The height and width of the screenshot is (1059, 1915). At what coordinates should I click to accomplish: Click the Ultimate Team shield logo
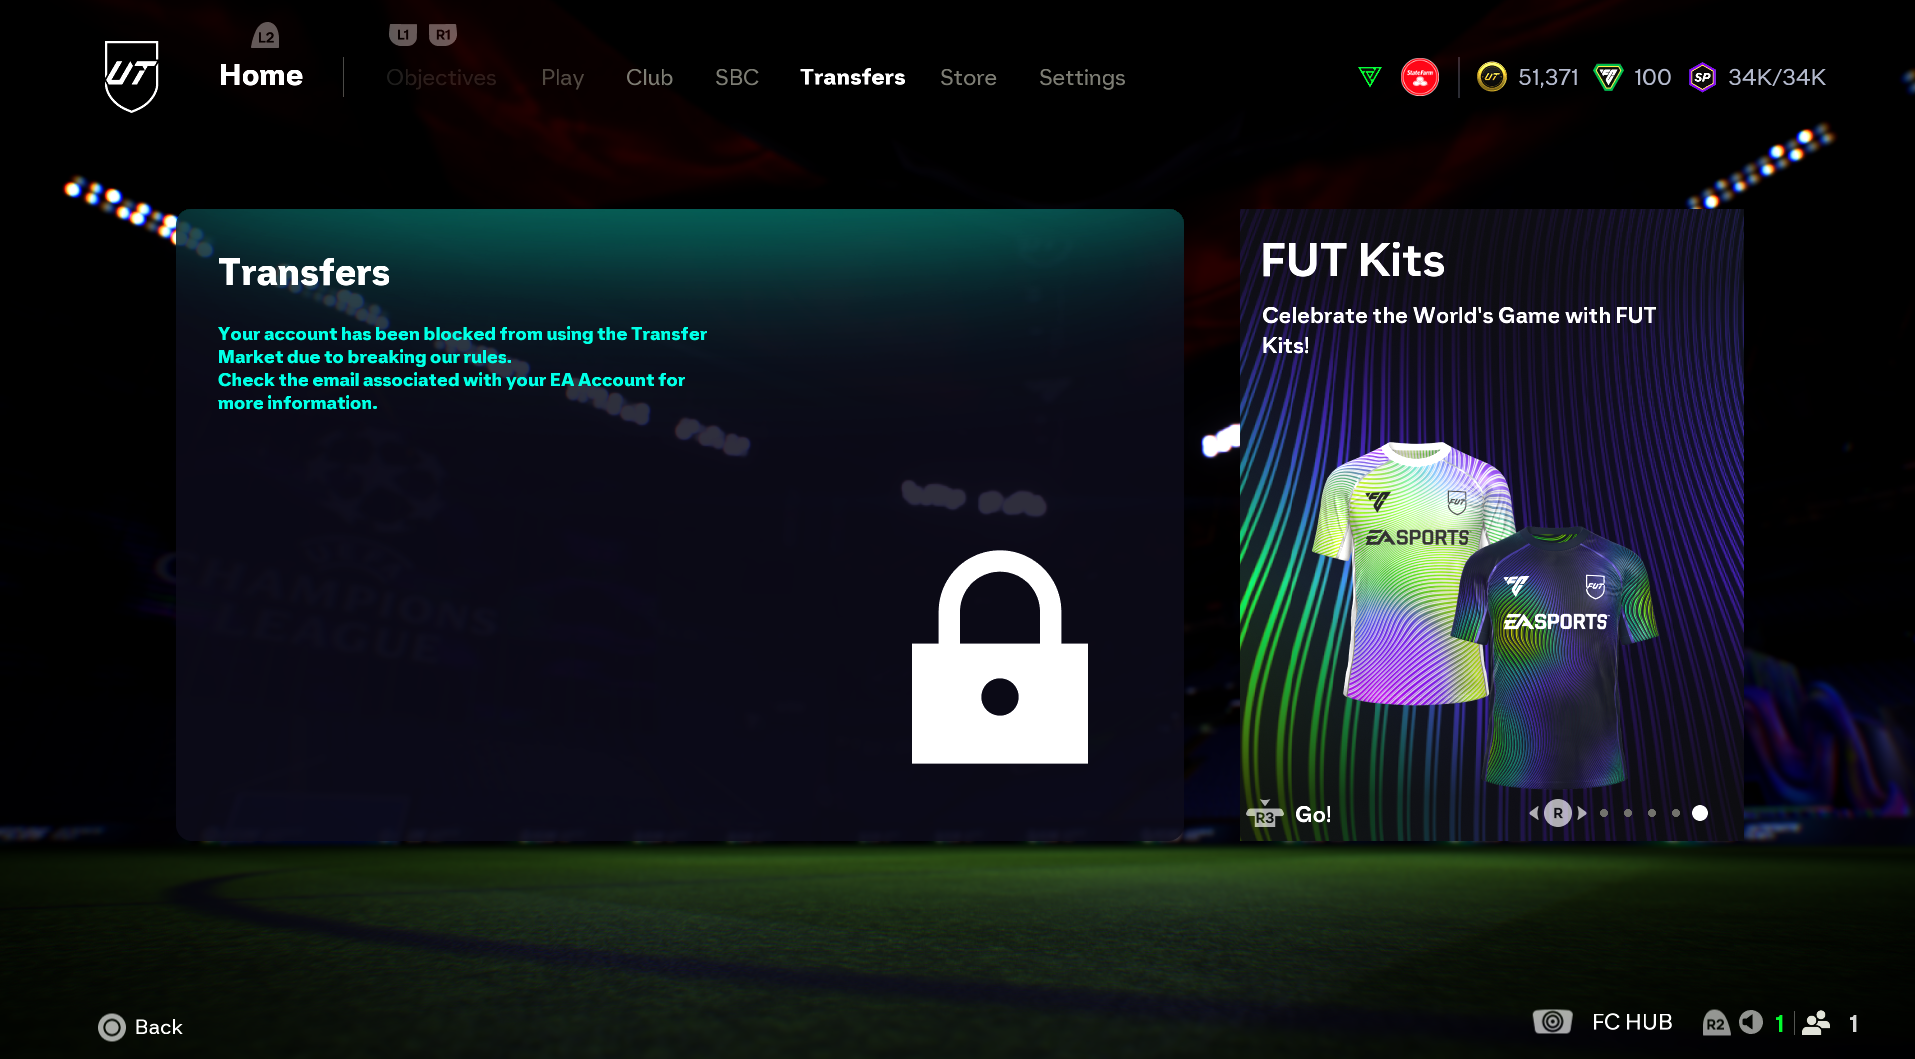click(x=131, y=76)
